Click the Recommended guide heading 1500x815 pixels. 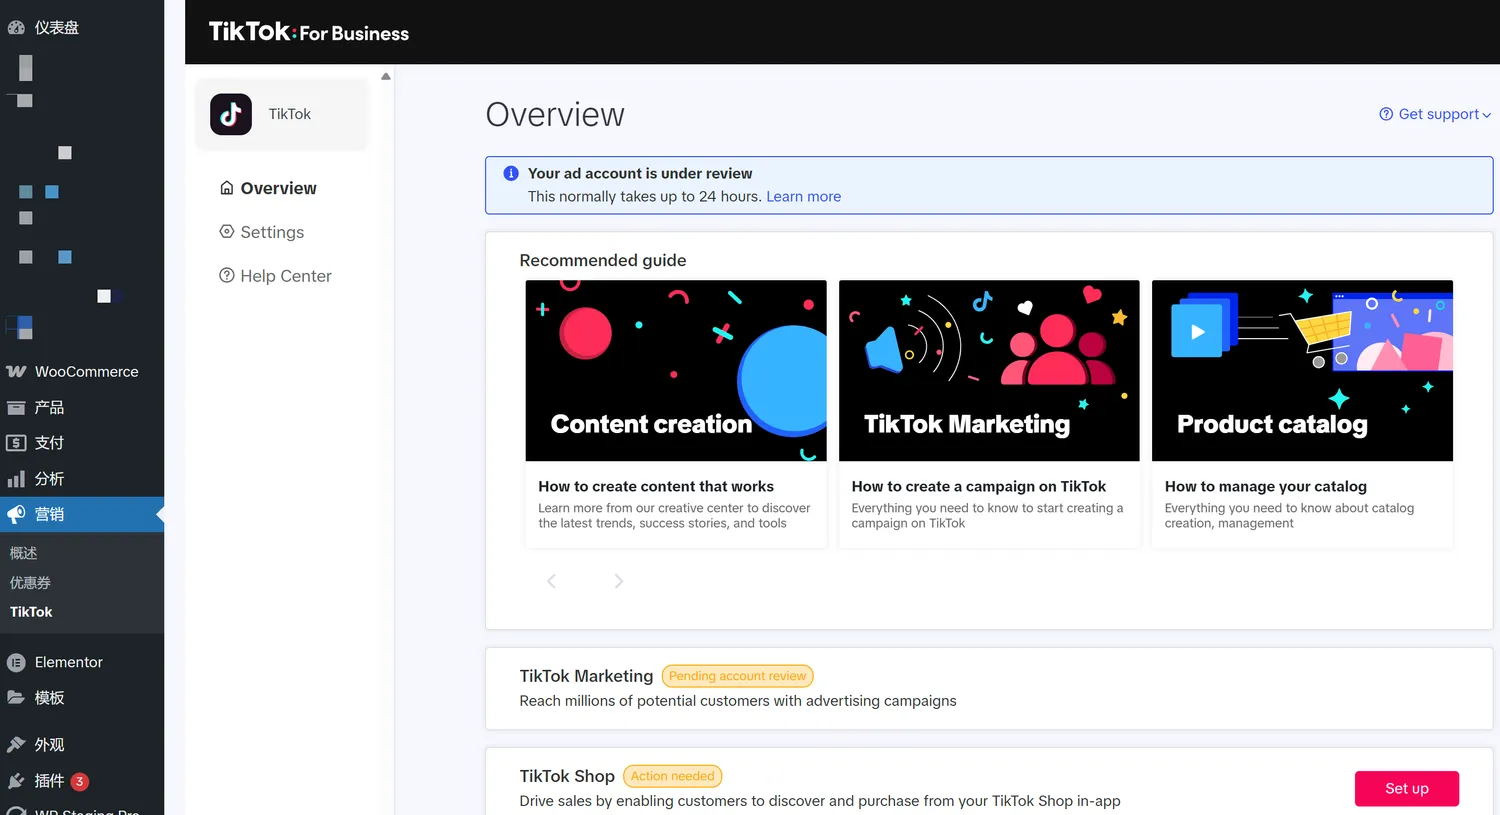[x=603, y=260]
